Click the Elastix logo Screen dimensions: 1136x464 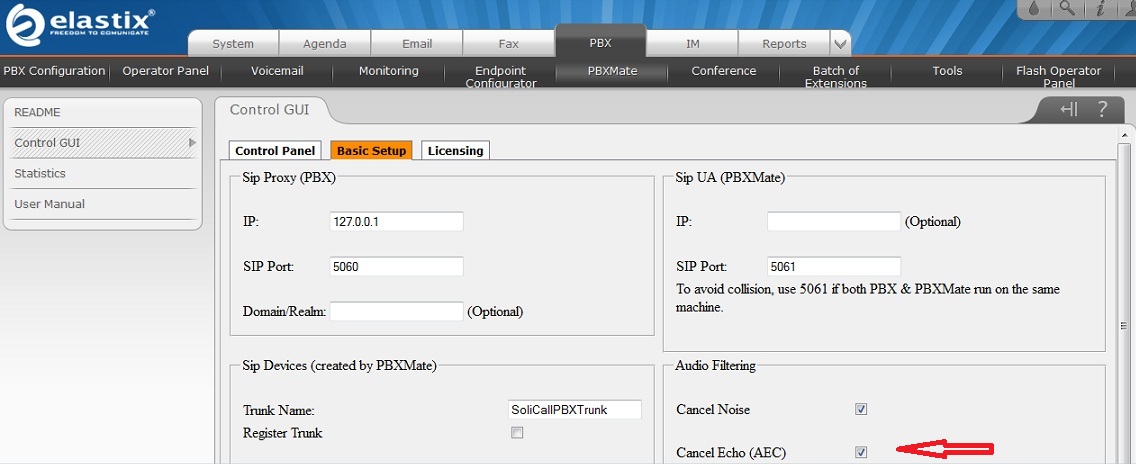[80, 26]
